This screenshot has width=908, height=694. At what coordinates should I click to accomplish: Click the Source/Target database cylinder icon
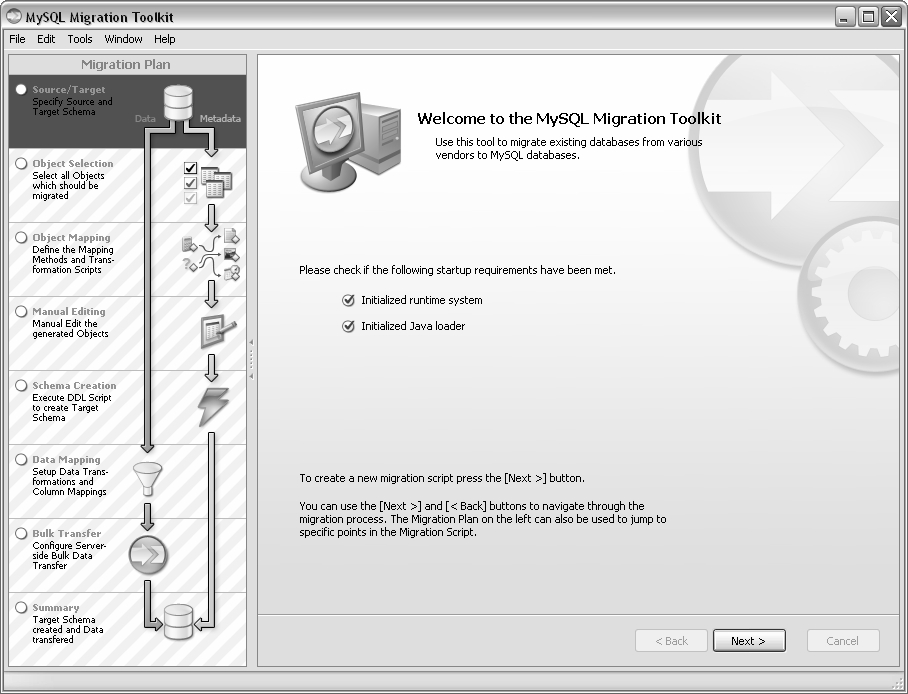tap(178, 101)
